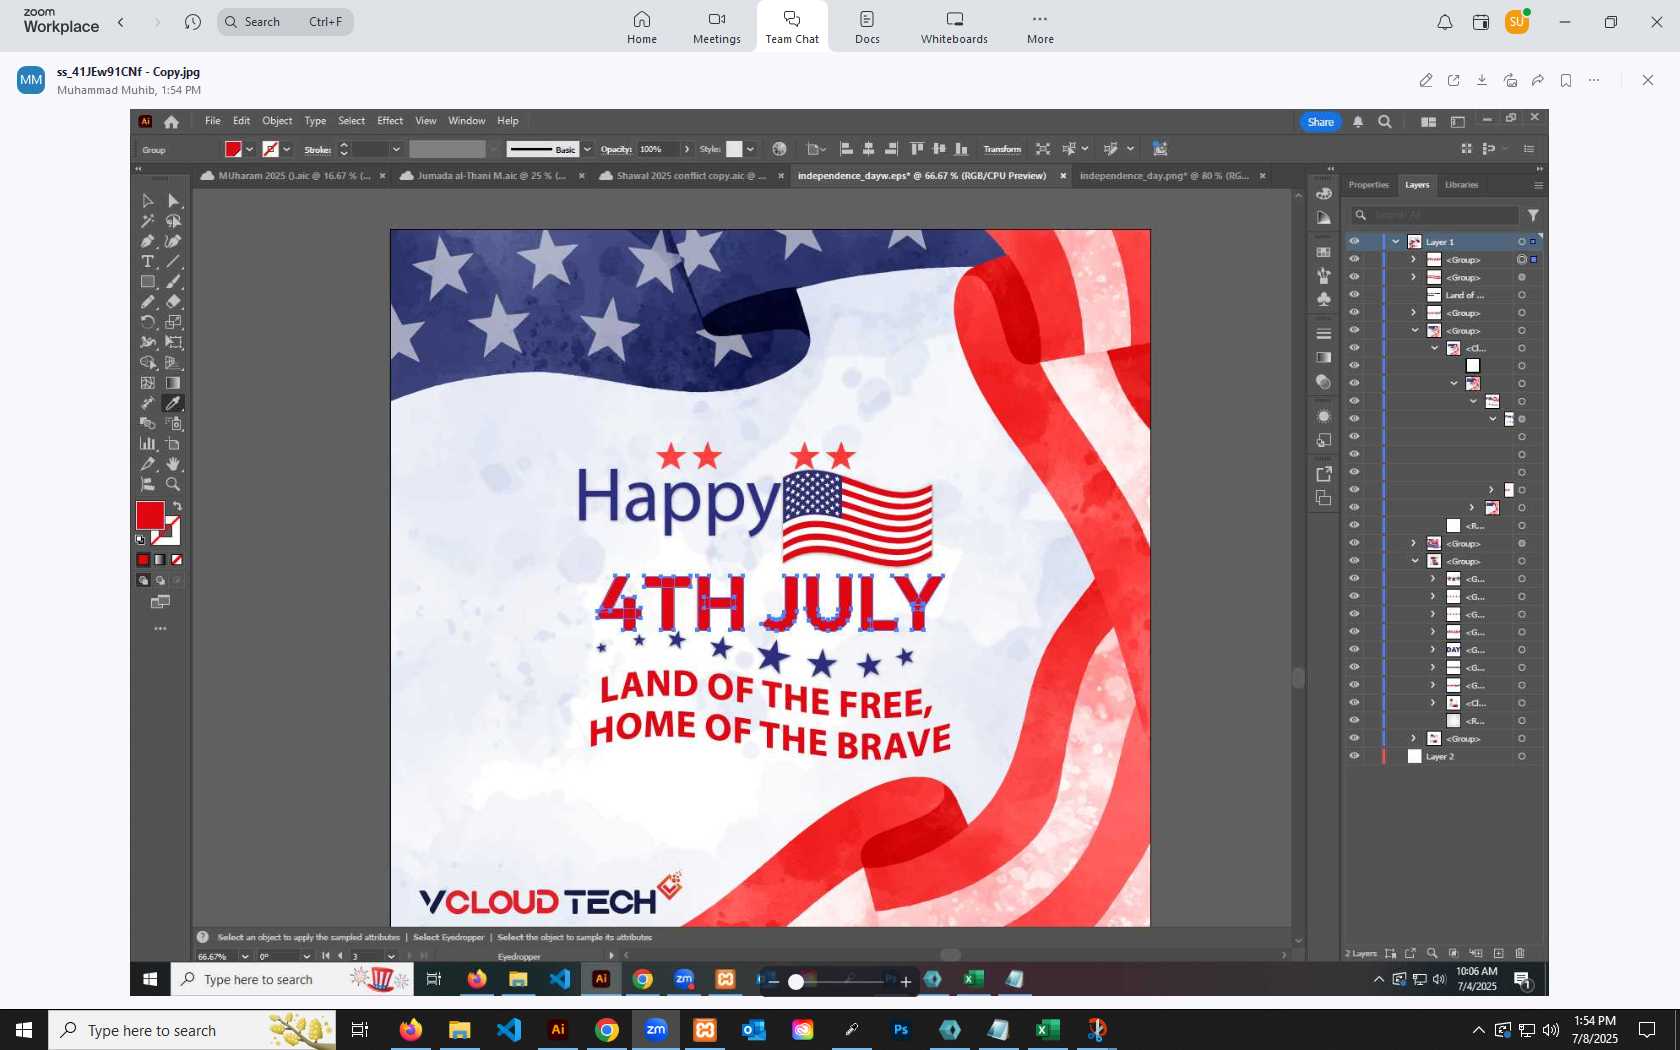Toggle visibility eye of Layer 2
The image size is (1680, 1050).
click(1354, 756)
